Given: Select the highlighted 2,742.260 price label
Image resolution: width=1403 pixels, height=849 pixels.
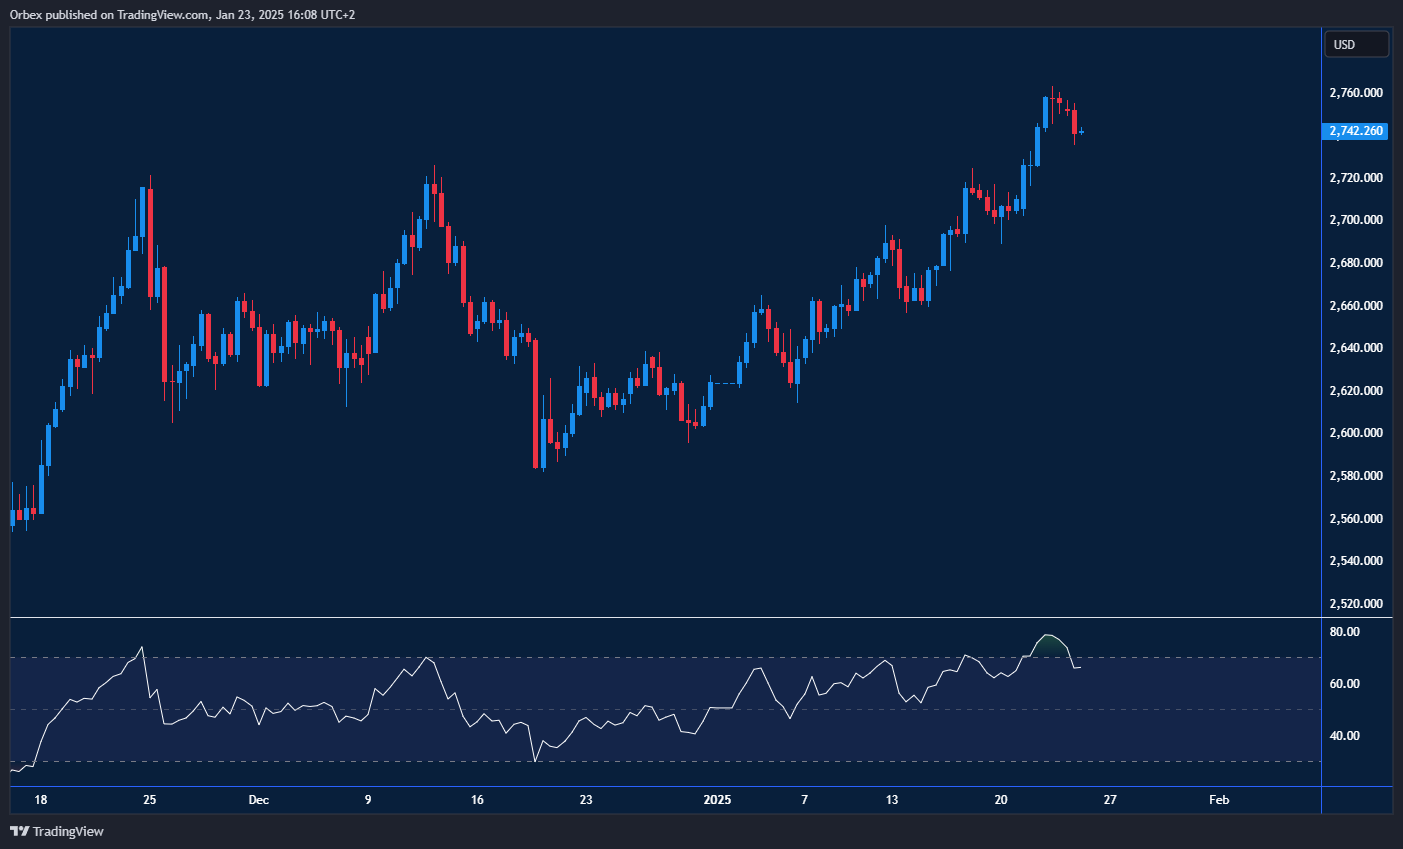Looking at the screenshot, I should (x=1355, y=130).
